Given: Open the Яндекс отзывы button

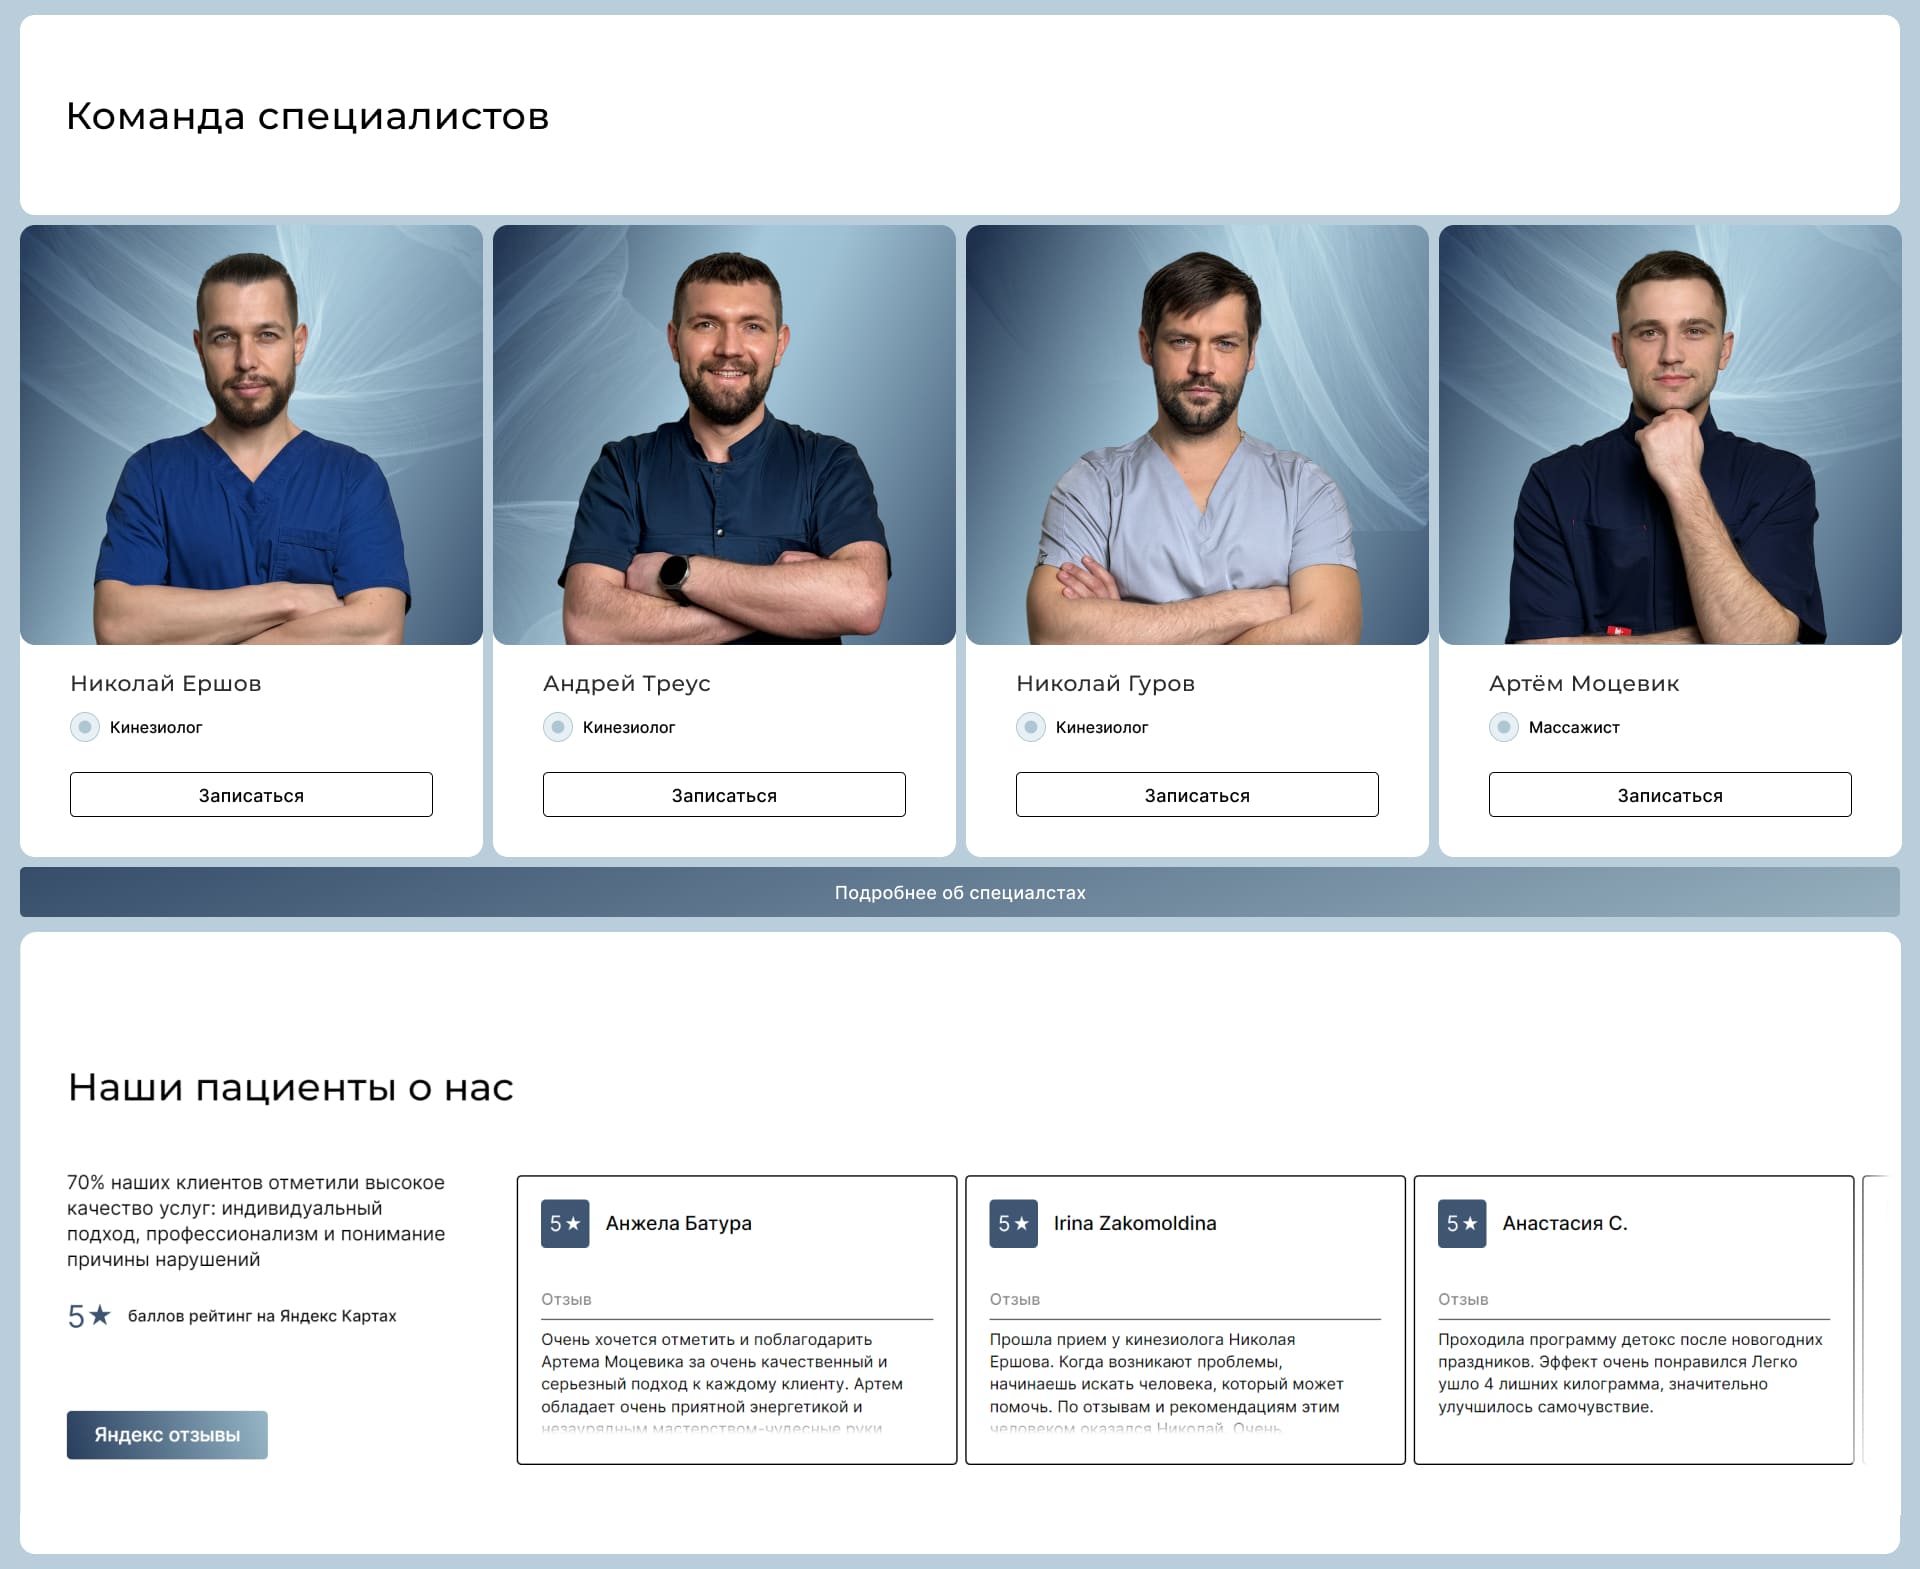Looking at the screenshot, I should tap(167, 1435).
